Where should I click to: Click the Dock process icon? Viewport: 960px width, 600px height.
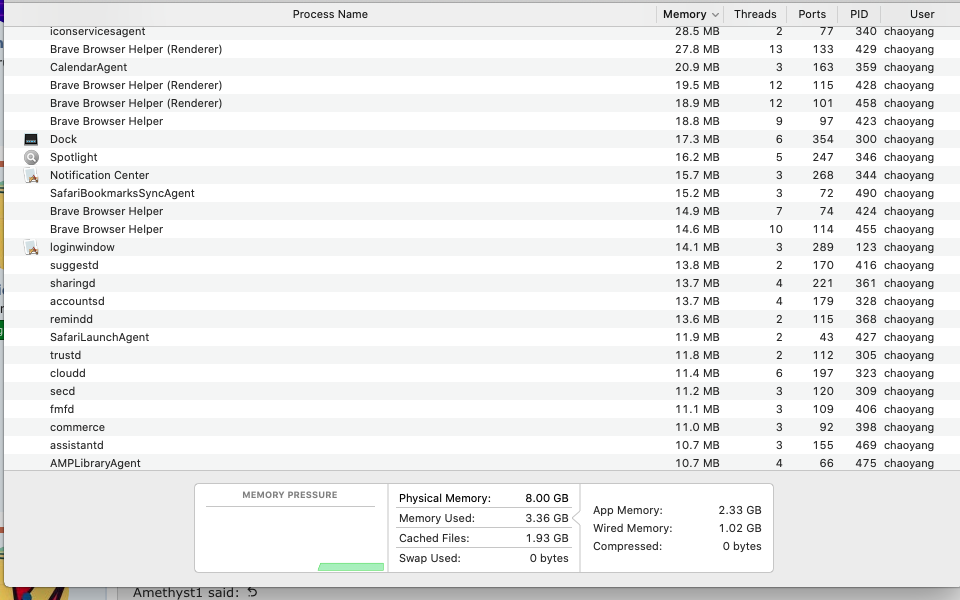click(31, 140)
